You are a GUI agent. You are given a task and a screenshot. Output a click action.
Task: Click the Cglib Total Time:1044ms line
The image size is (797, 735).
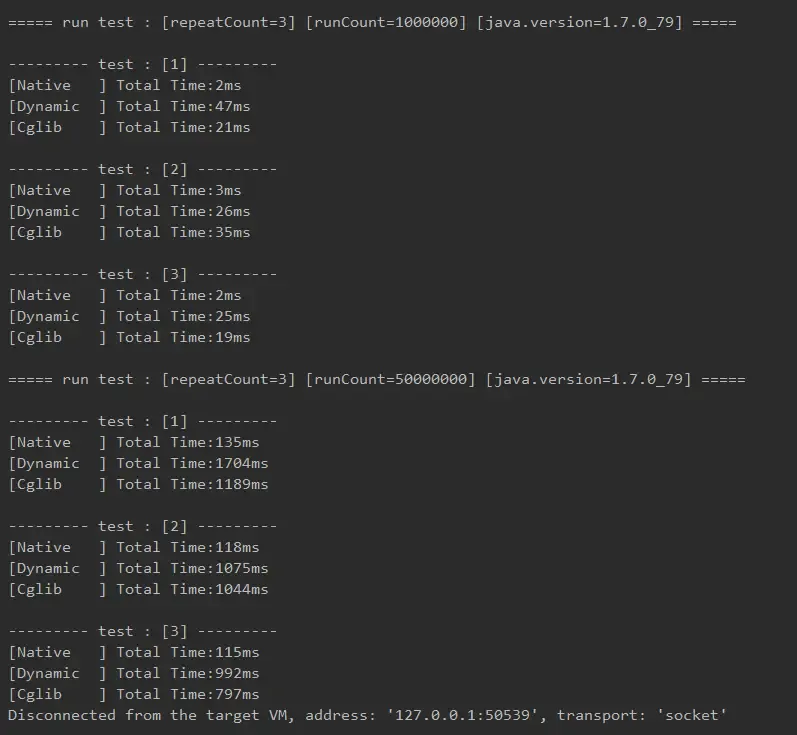tap(138, 589)
